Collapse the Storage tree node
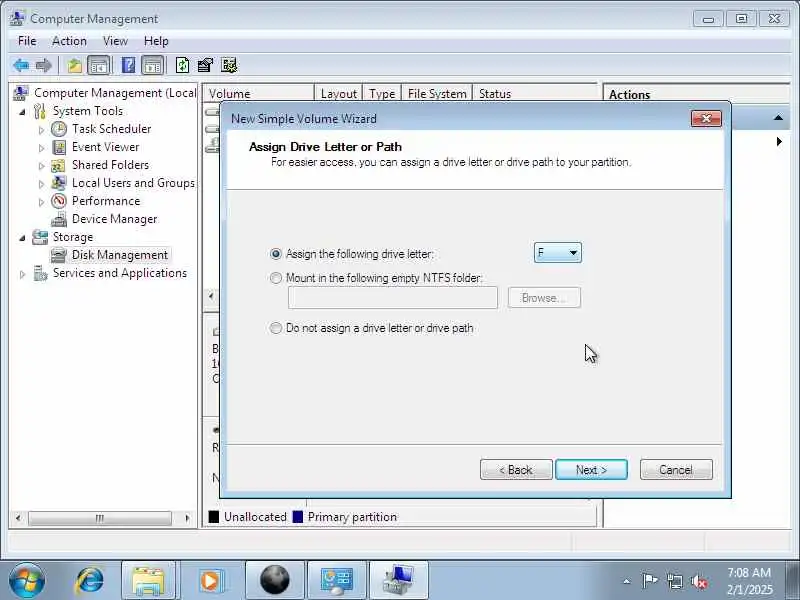 pos(22,238)
